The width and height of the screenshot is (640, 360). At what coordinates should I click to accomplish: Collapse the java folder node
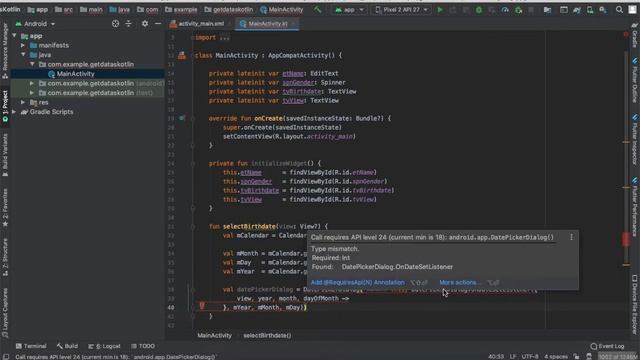click(x=24, y=55)
